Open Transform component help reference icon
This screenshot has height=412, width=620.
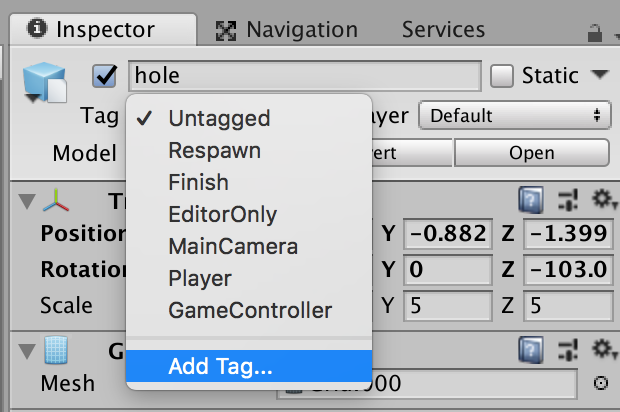[531, 200]
